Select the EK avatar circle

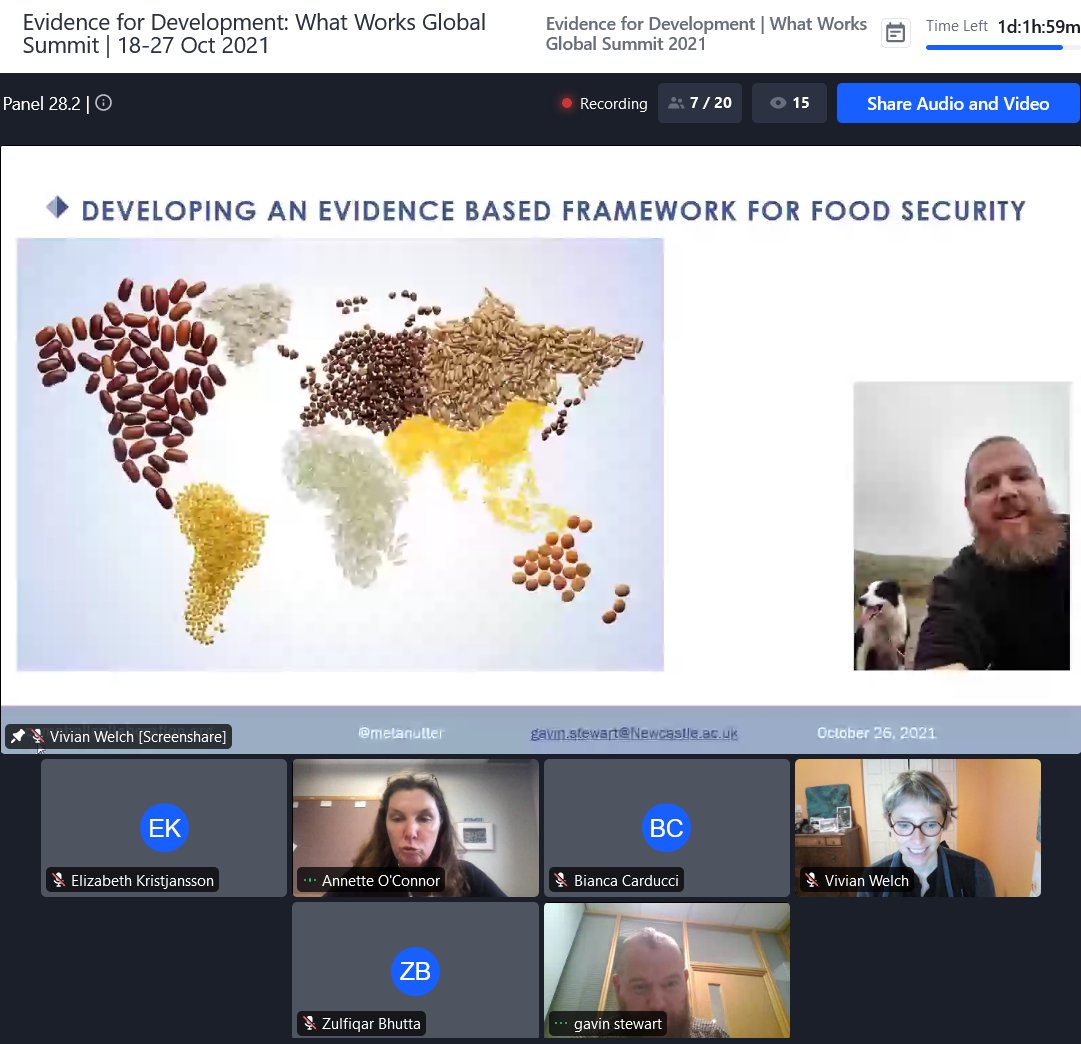click(164, 827)
